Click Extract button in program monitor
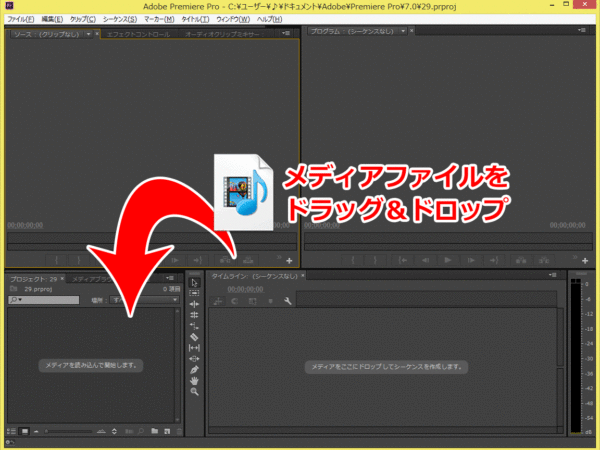 point(544,260)
